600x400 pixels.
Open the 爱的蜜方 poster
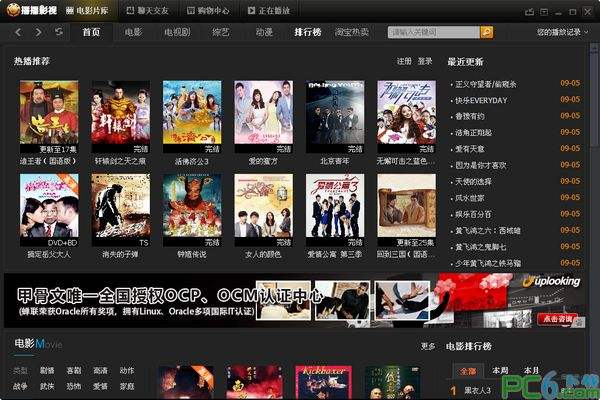coord(264,116)
